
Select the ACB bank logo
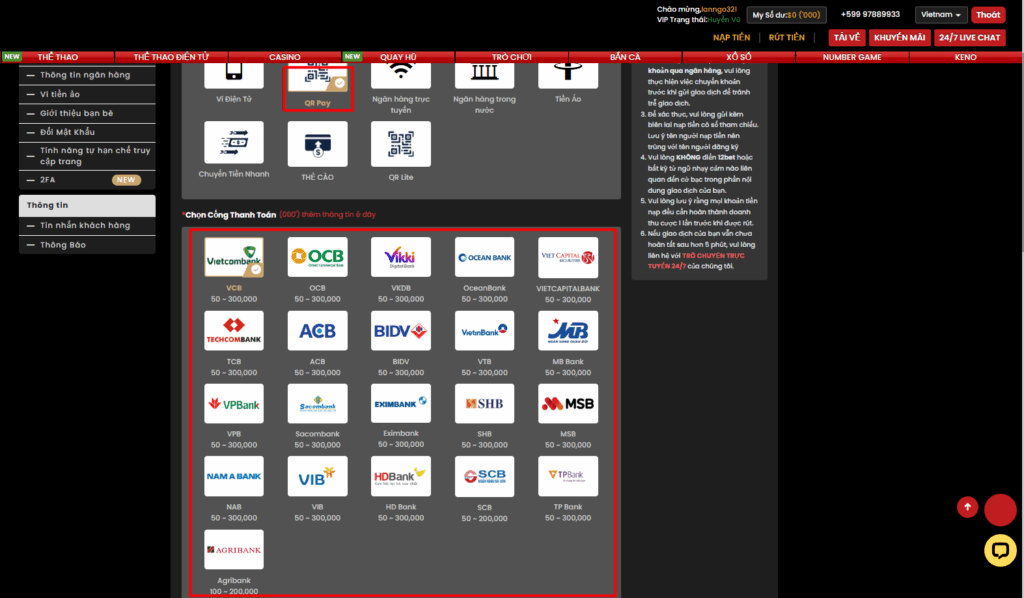point(317,331)
